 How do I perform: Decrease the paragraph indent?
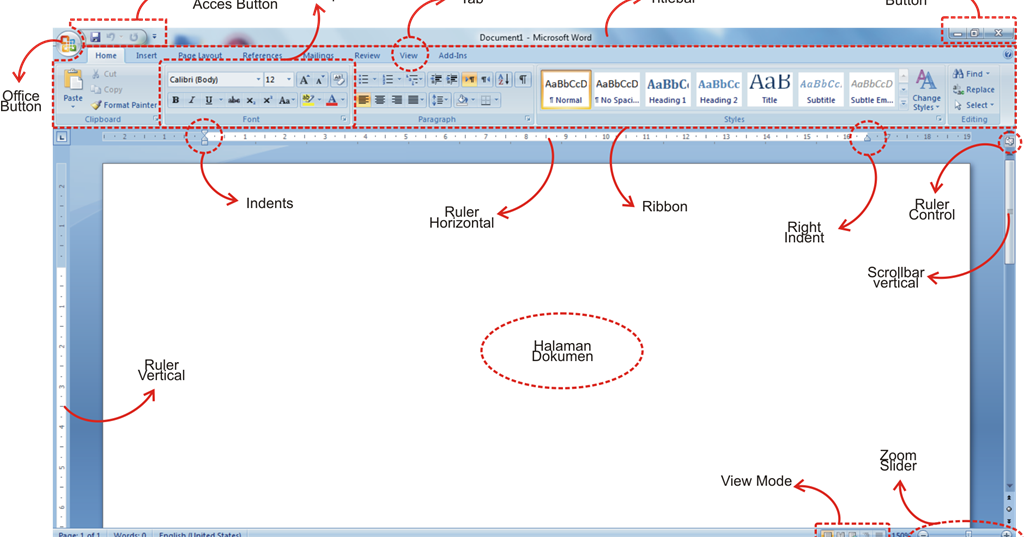tap(436, 80)
